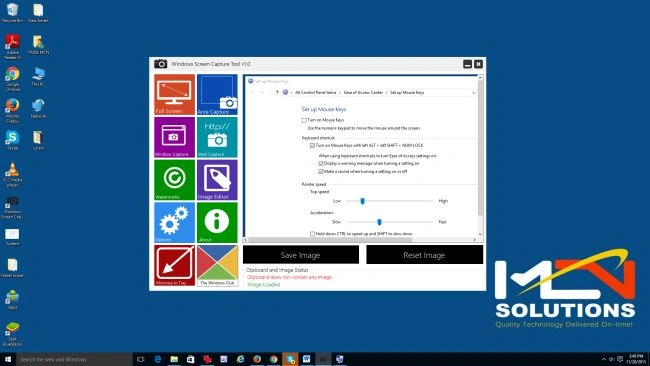Viewport: 650px width, 366px height.
Task: Close the Windows Screen Capture Tool window
Action: point(478,64)
